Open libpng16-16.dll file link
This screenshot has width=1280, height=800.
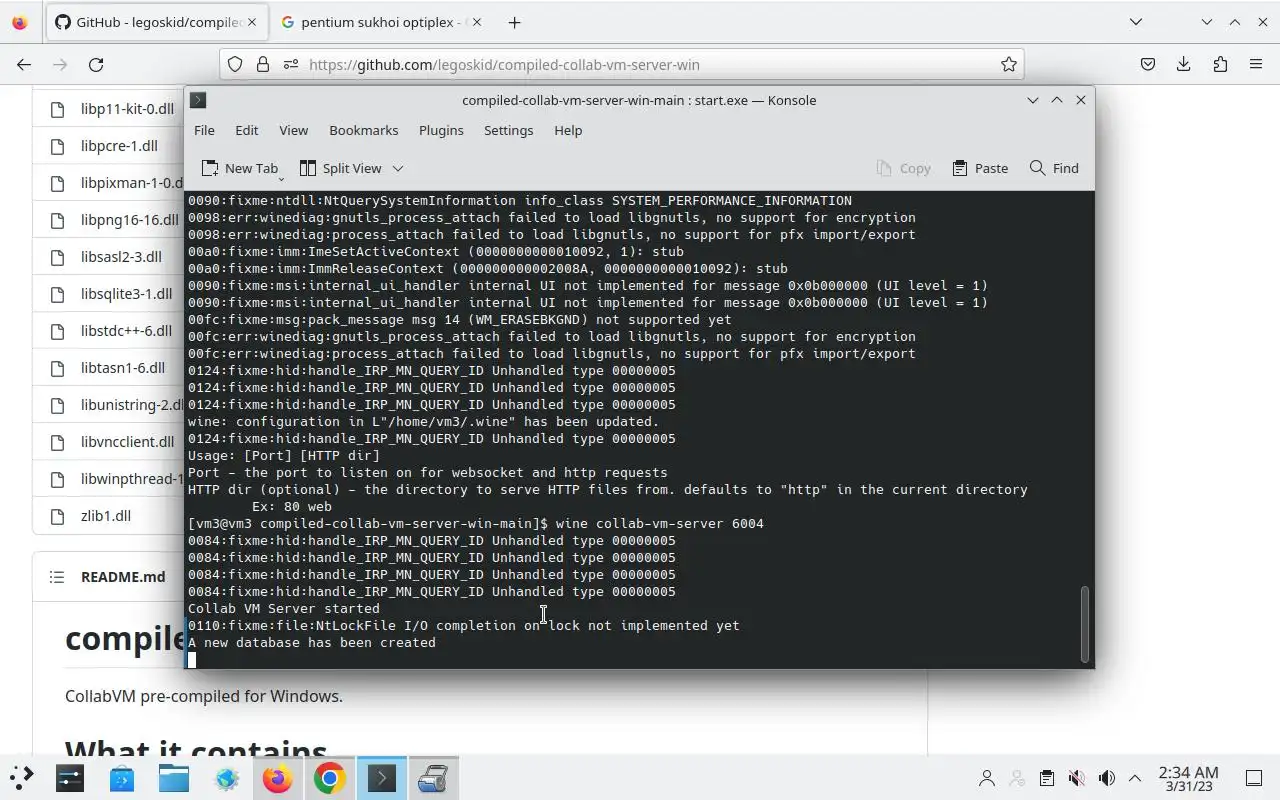pos(129,219)
